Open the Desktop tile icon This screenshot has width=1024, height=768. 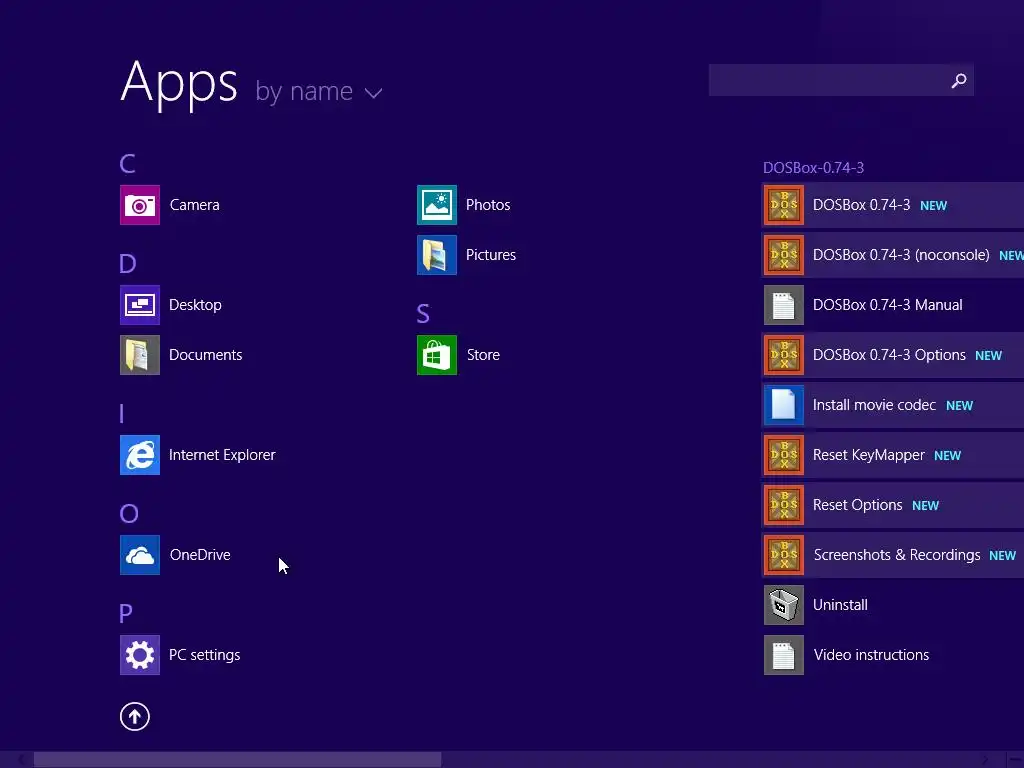[140, 305]
